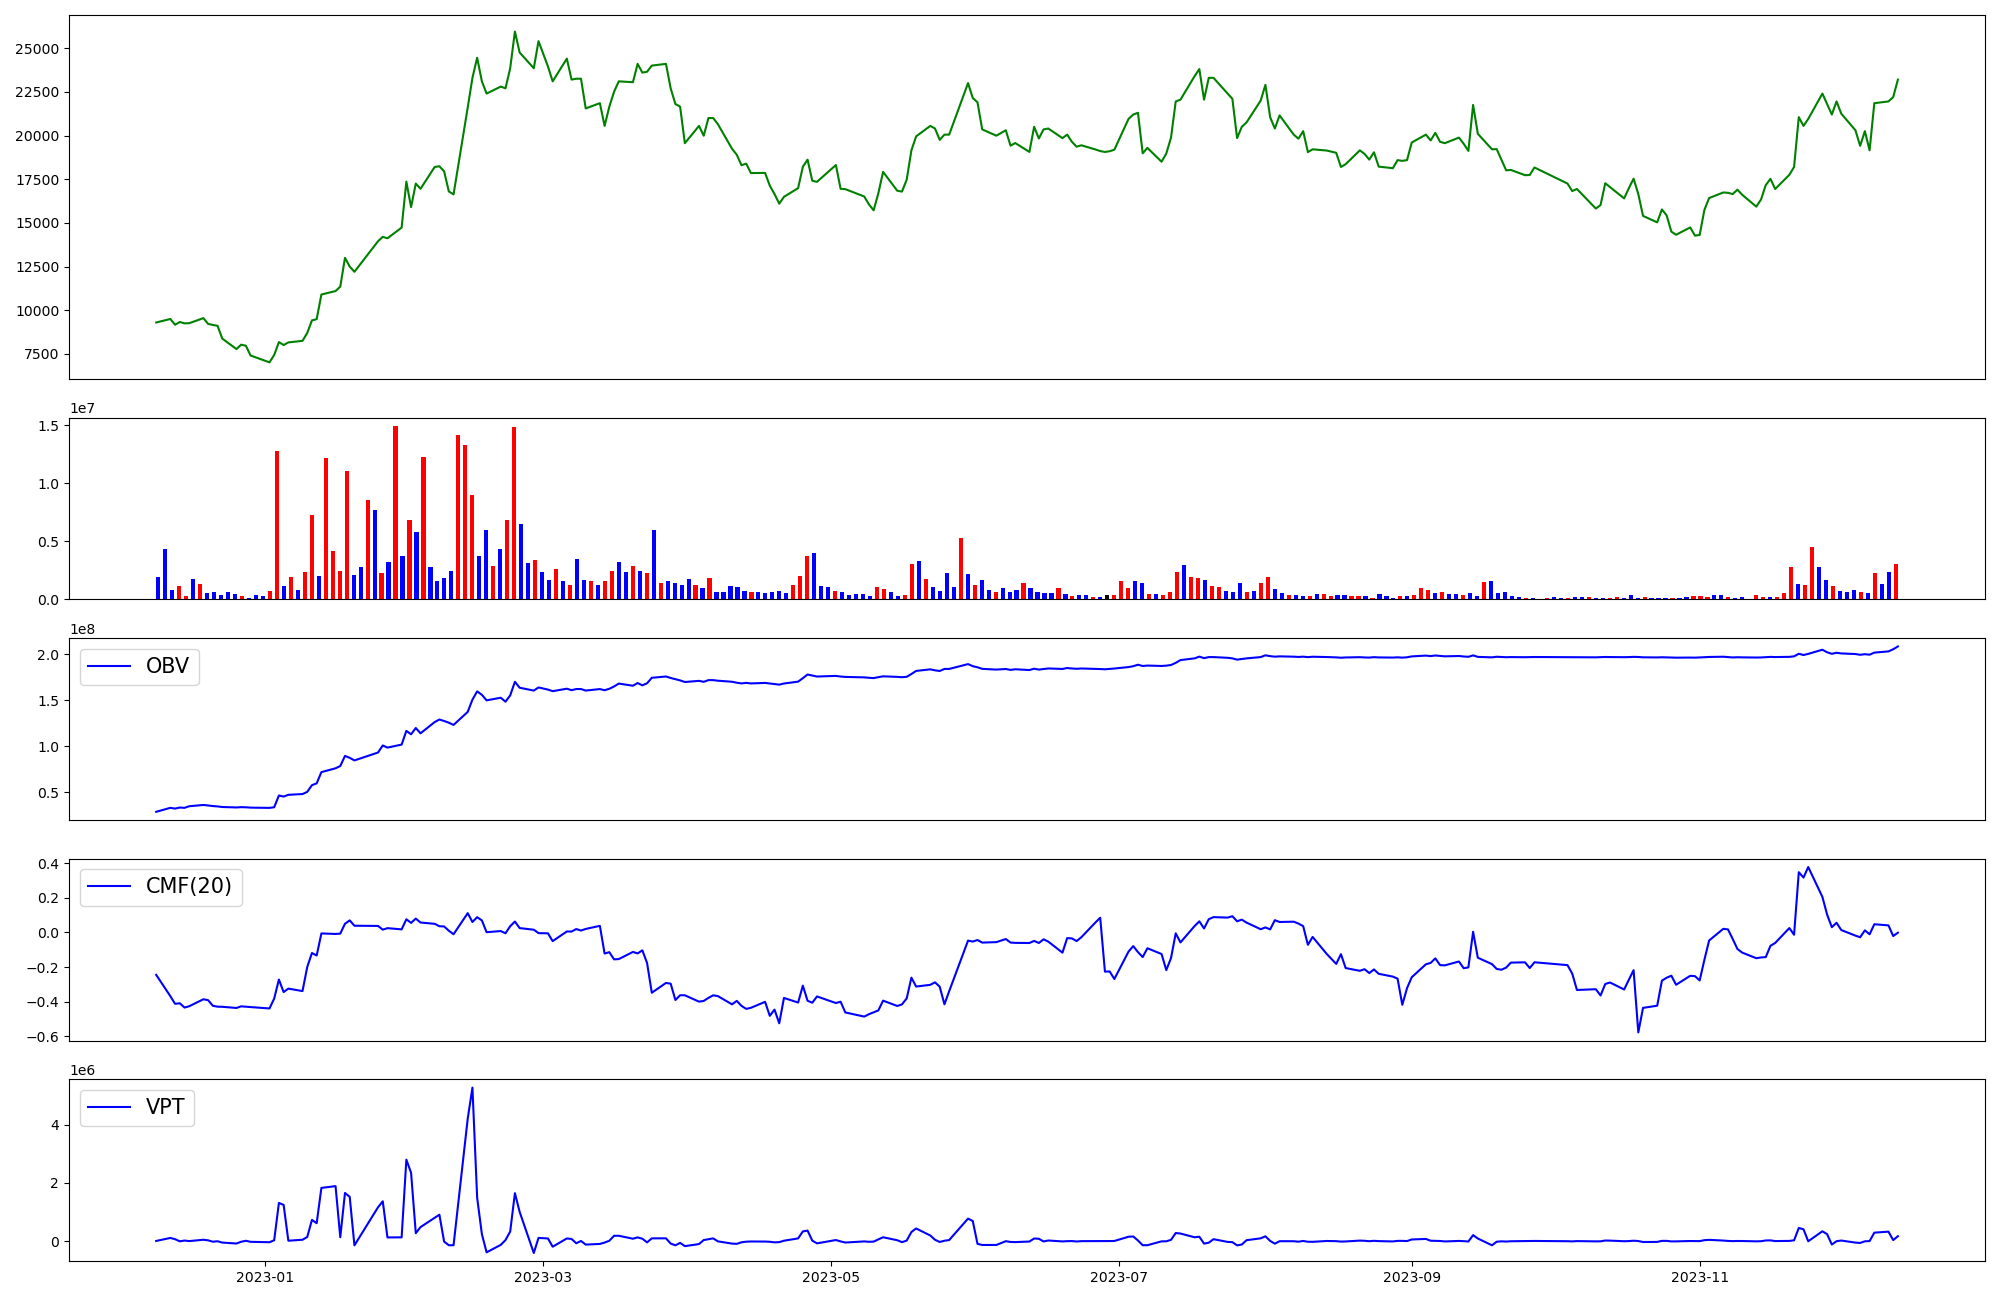Select the 2023-03 date tick label
This screenshot has width=2000, height=1300.
tap(542, 1277)
